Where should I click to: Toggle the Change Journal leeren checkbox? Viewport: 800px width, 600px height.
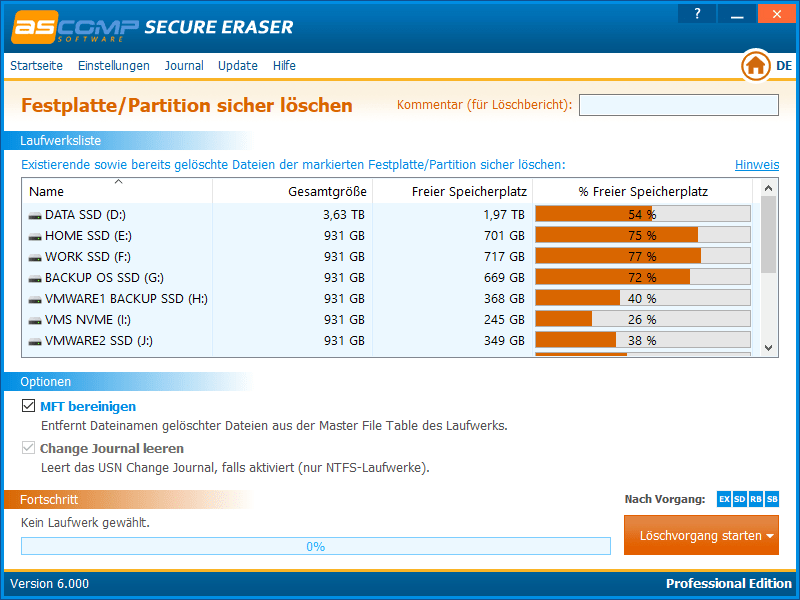click(28, 449)
